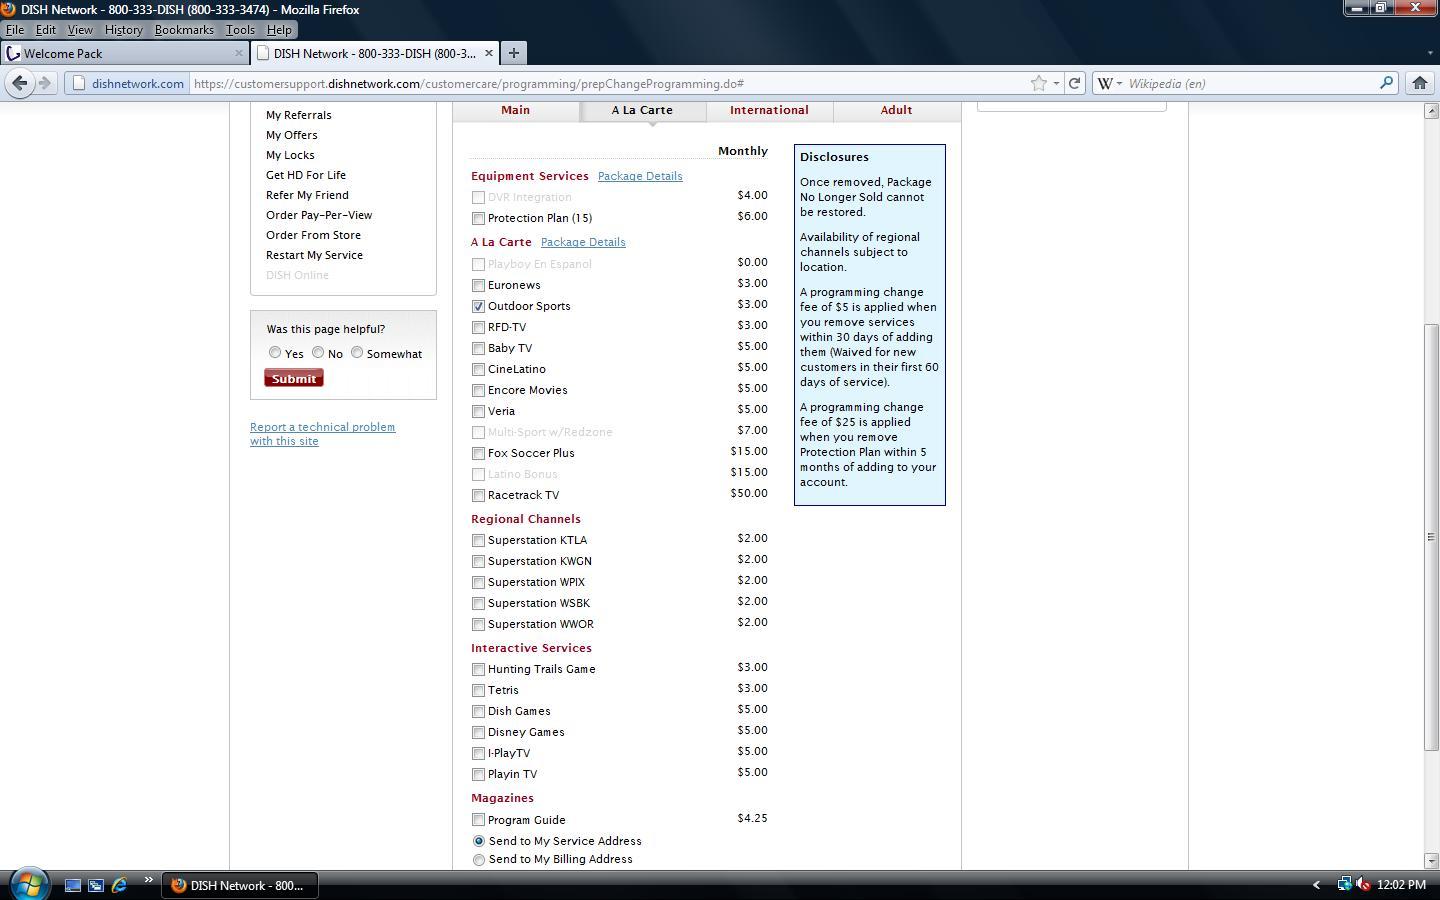Image resolution: width=1440 pixels, height=900 pixels.
Task: Select Somewhat for page helpful
Action: coord(357,352)
